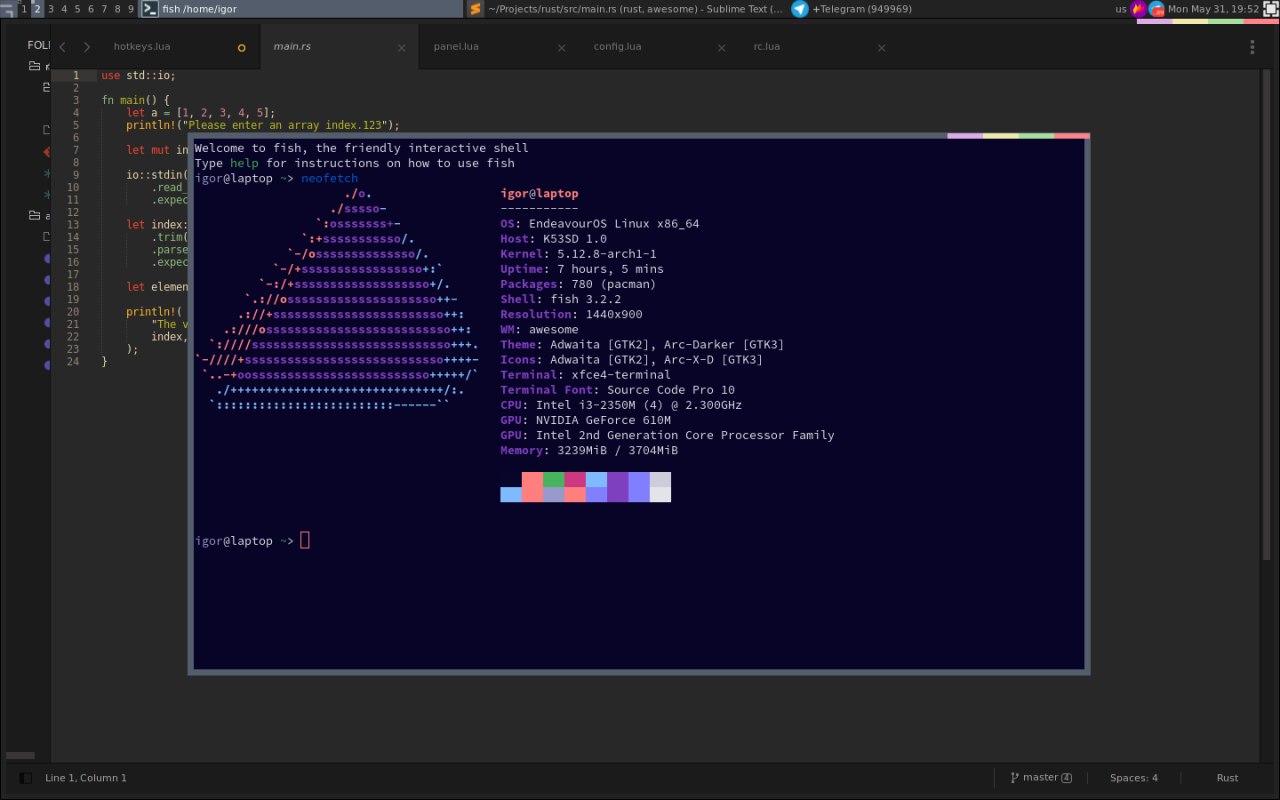Switch to workspace tag 7
The width and height of the screenshot is (1280, 800).
(x=104, y=9)
